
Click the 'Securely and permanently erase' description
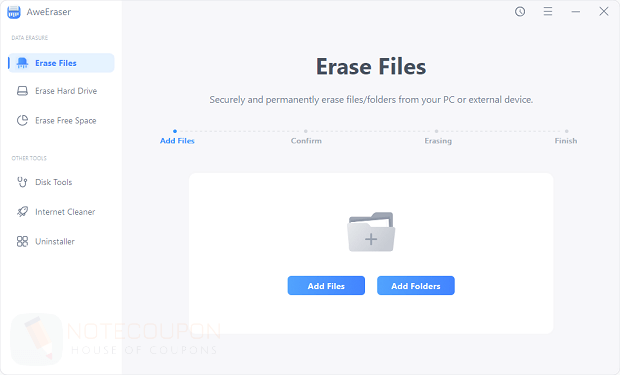pyautogui.click(x=371, y=100)
